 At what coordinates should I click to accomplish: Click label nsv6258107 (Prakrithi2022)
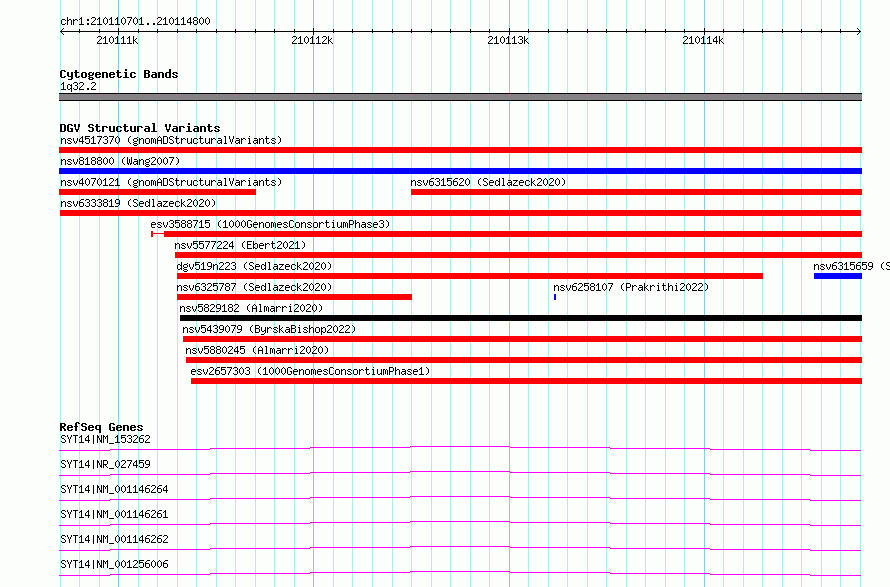pos(631,287)
